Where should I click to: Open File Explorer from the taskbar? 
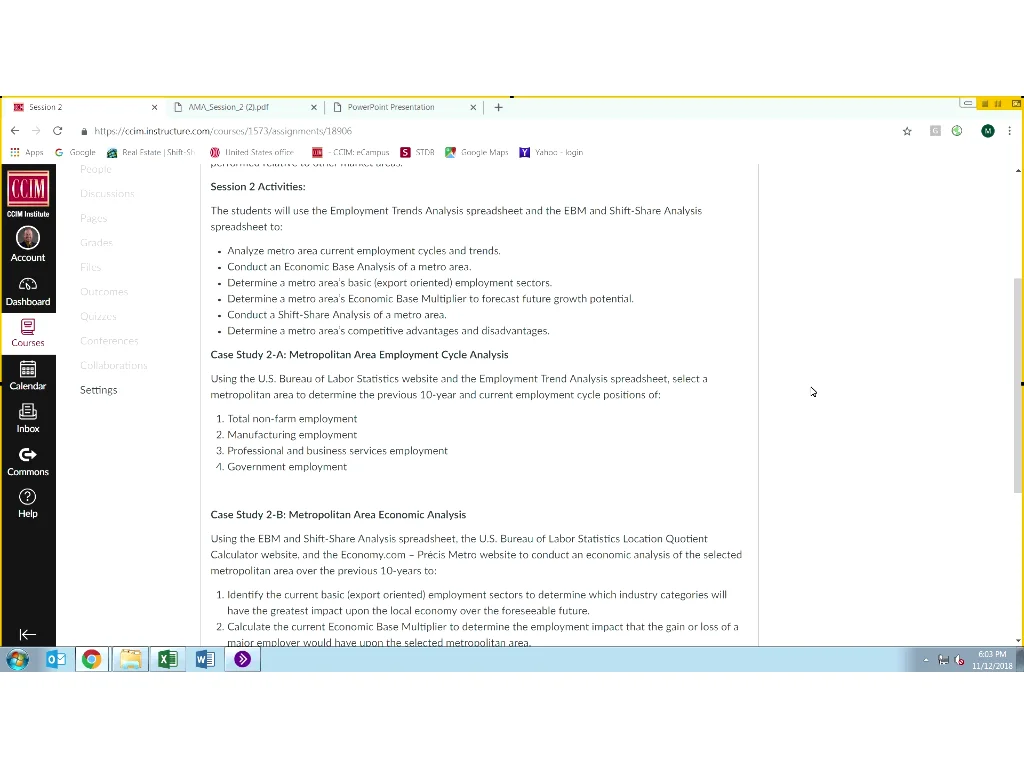[x=131, y=660]
